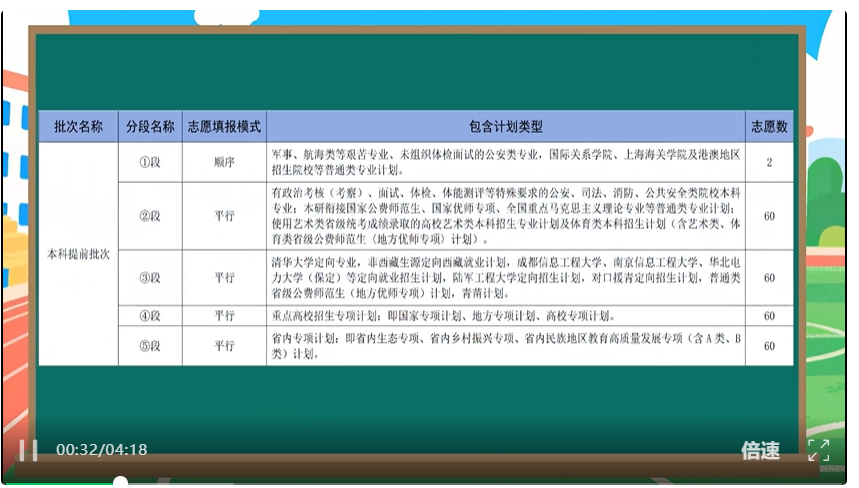
Task: Click 60 in the ④段 row
Action: coord(769,315)
